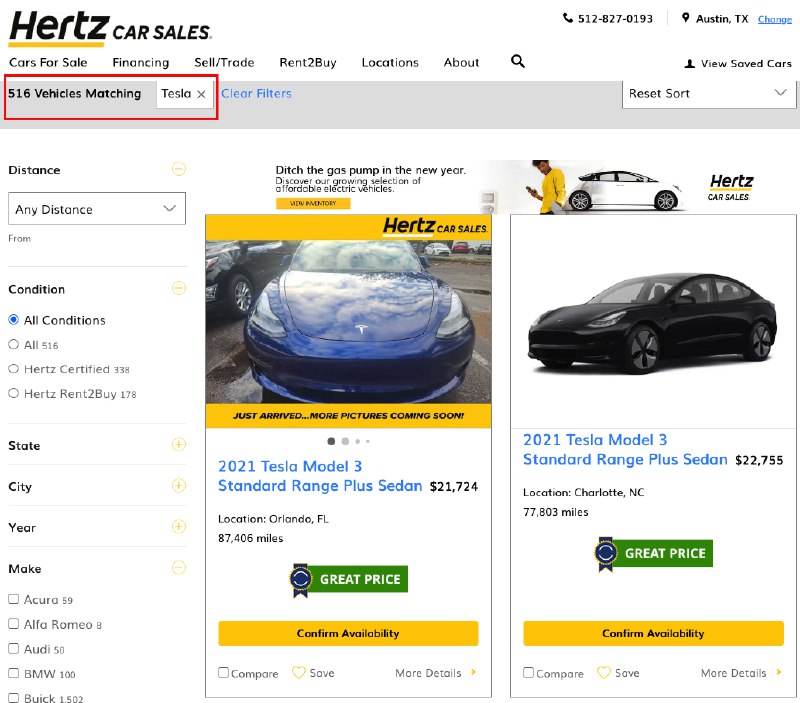Click the Great Price badge on Charlotte card
Screen dimensions: 800x703
(x=654, y=554)
